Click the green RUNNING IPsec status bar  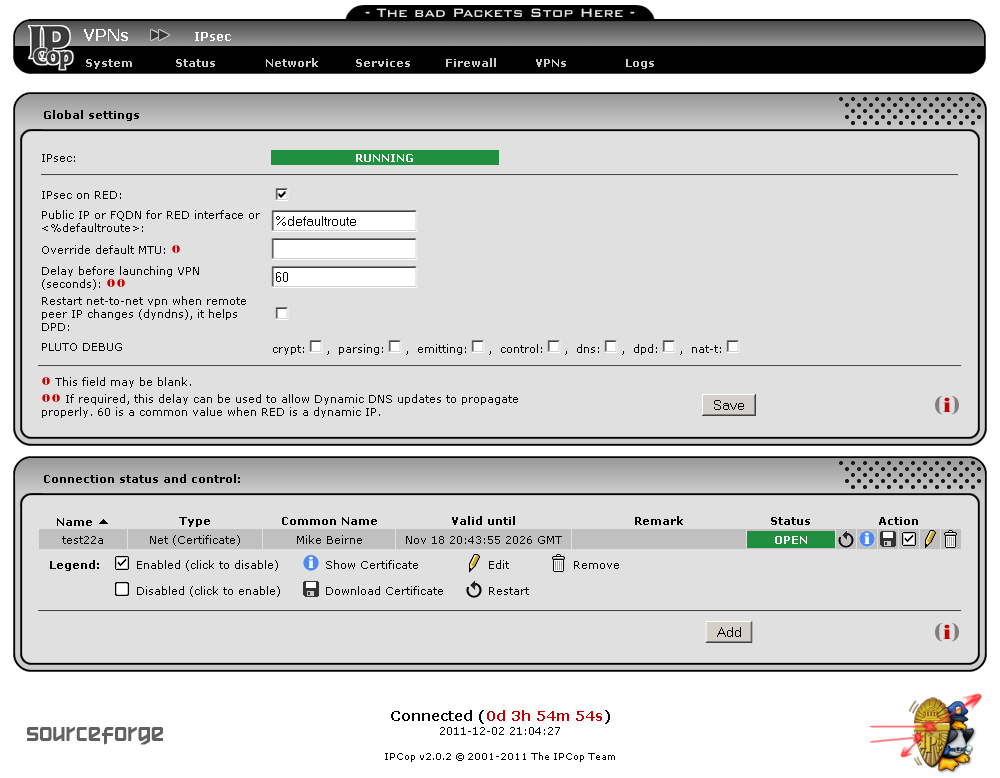click(x=385, y=158)
